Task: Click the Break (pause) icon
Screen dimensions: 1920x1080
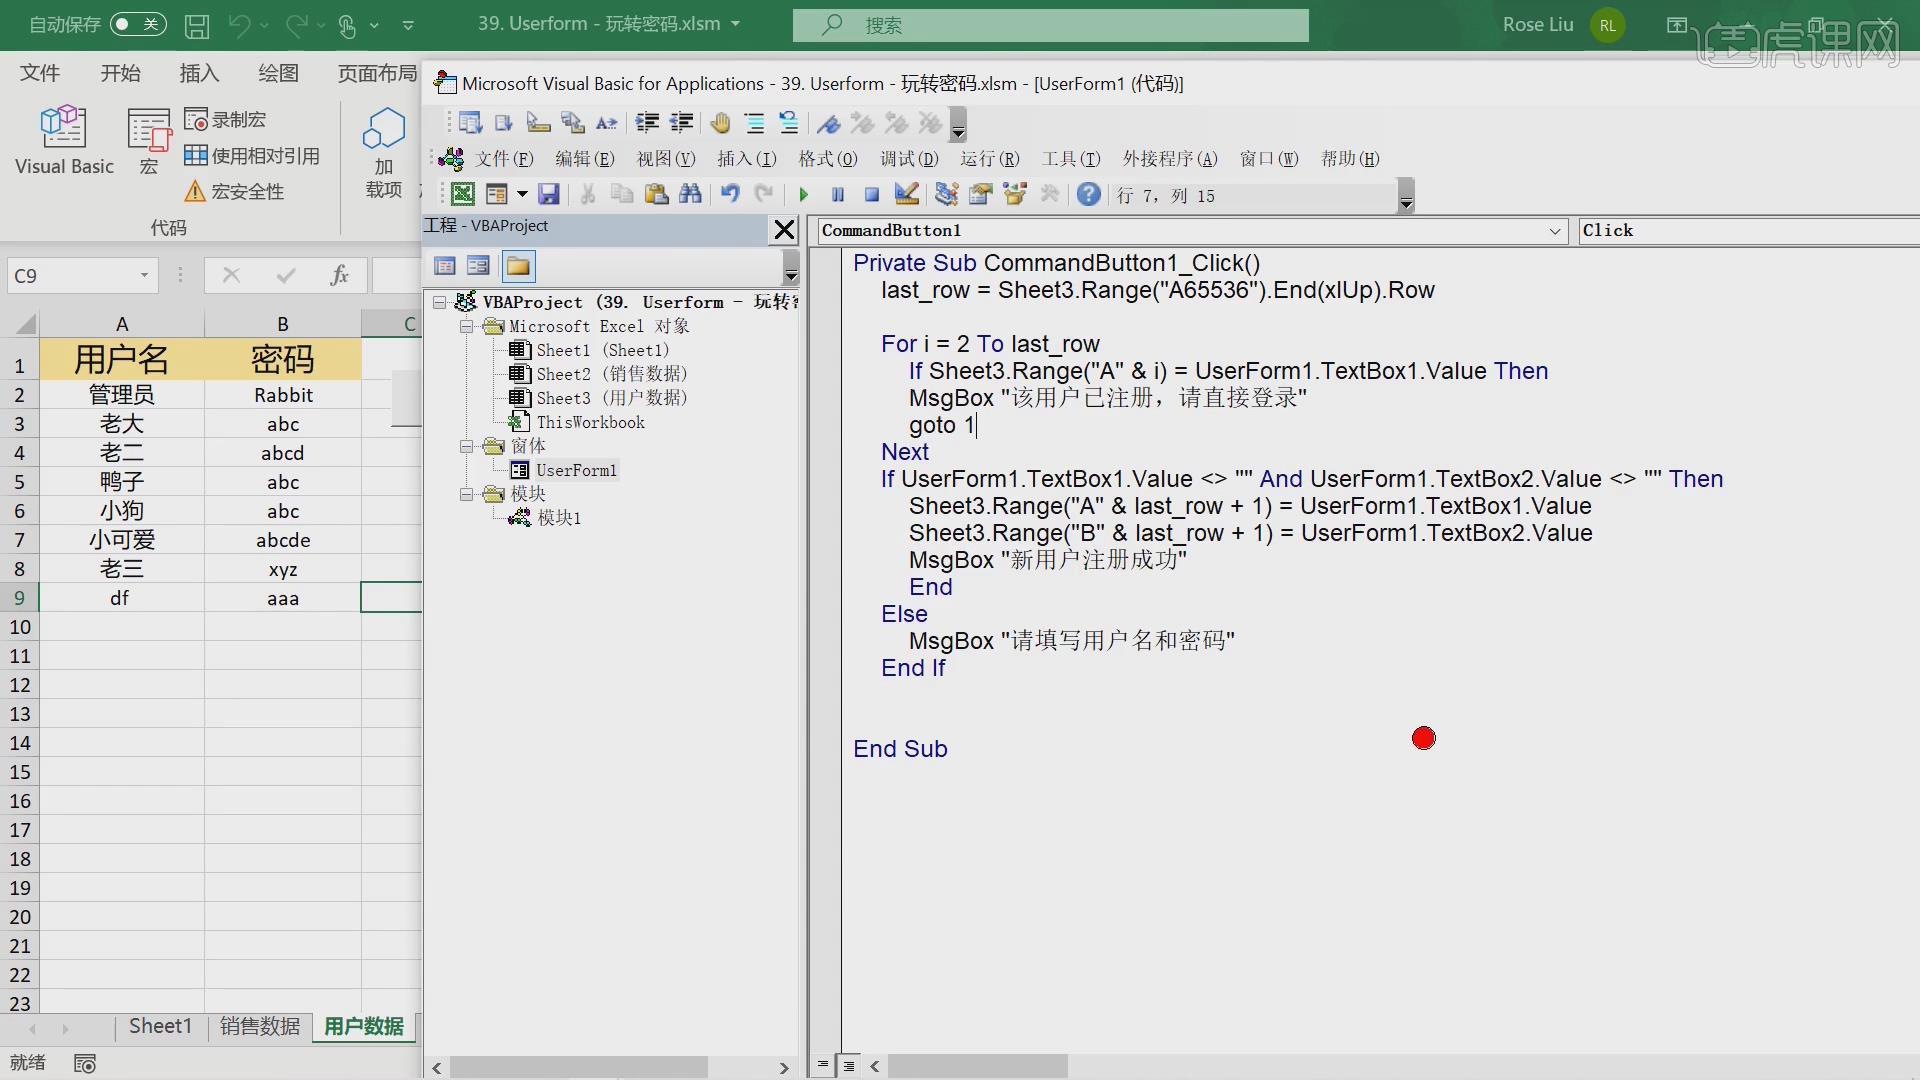Action: click(837, 195)
